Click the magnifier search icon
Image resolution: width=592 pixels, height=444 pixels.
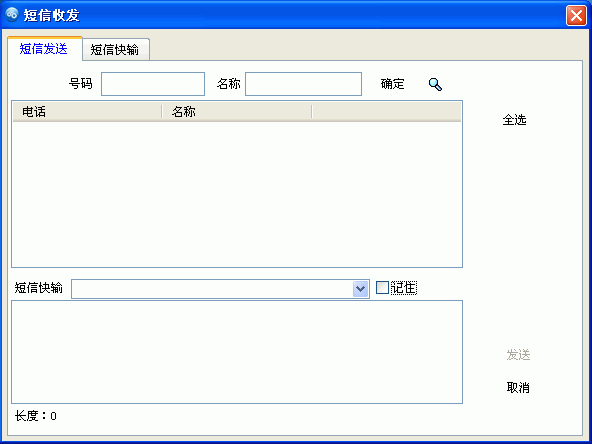[435, 84]
